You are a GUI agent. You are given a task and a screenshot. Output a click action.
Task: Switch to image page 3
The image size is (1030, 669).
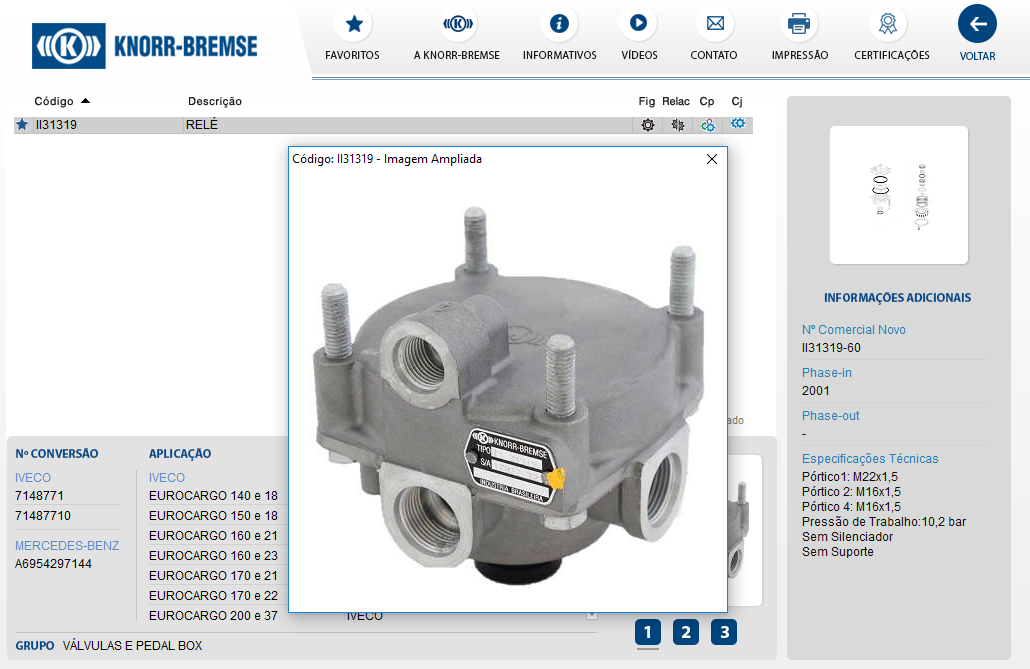pyautogui.click(x=723, y=632)
